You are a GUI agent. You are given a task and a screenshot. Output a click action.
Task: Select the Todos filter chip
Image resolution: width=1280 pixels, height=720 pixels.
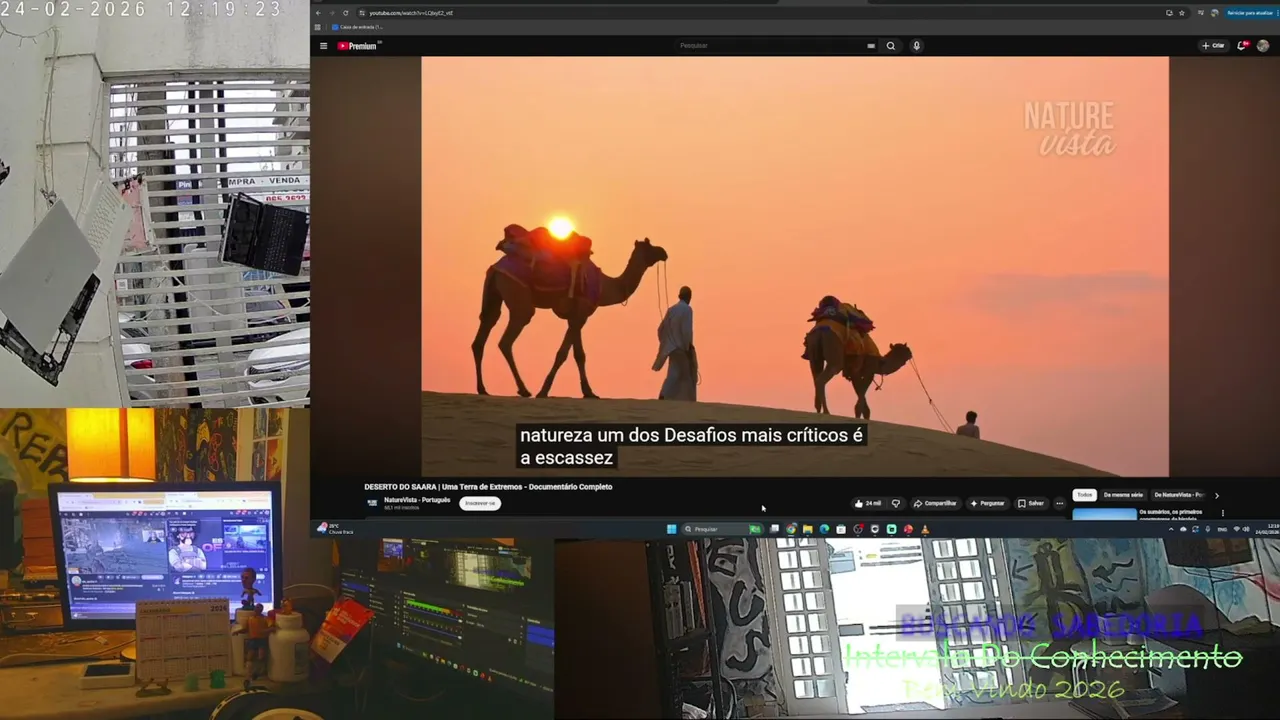(1084, 495)
